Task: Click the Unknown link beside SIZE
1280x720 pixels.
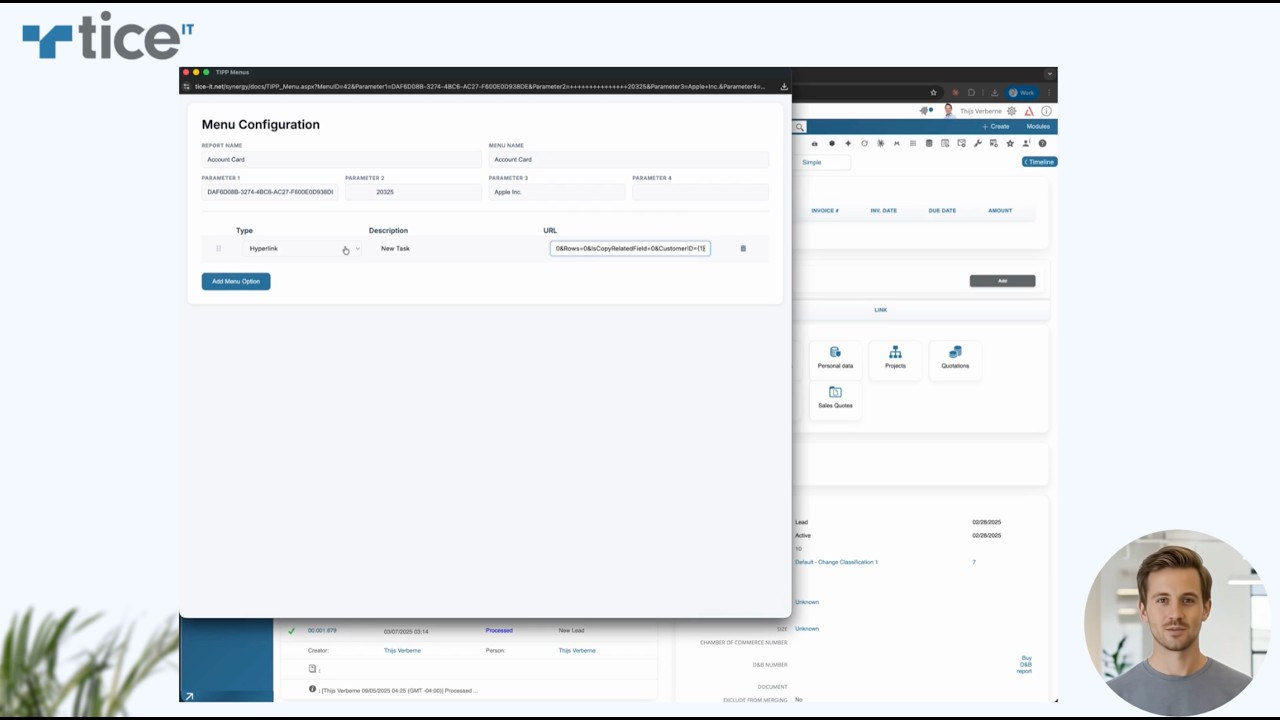Action: 807,629
